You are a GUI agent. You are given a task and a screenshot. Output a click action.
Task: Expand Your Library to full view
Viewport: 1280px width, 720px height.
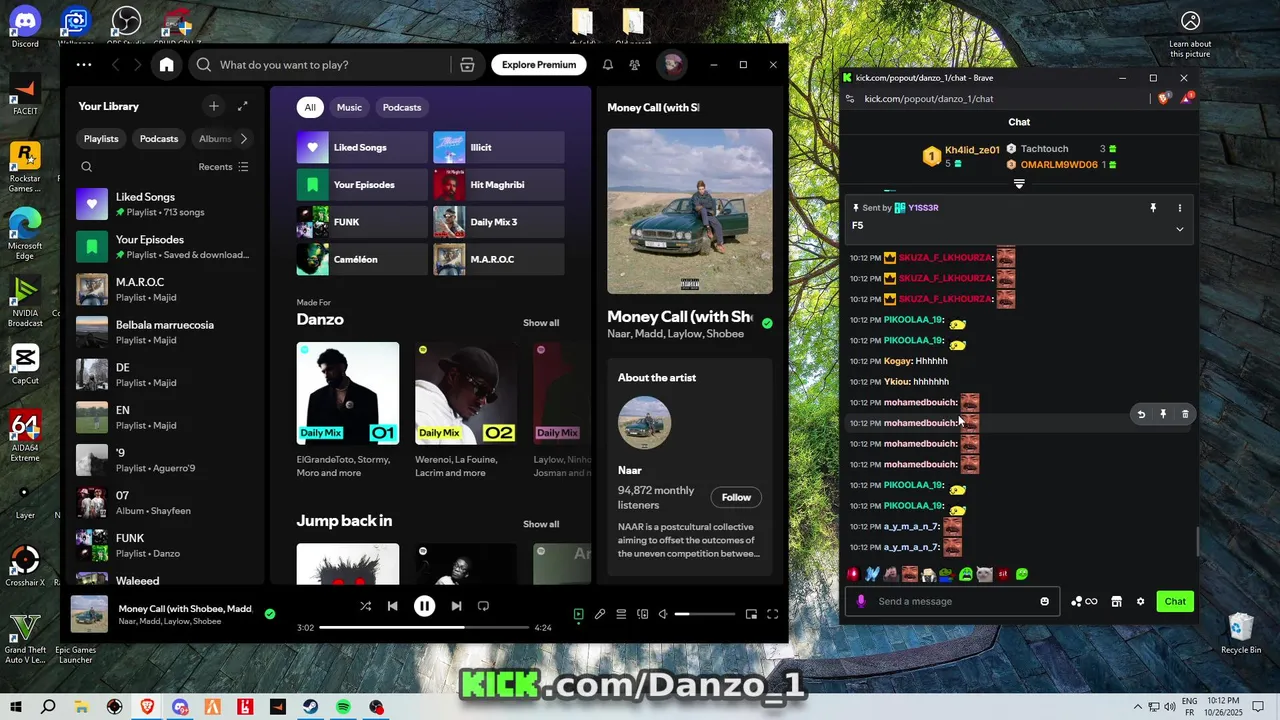coord(242,106)
